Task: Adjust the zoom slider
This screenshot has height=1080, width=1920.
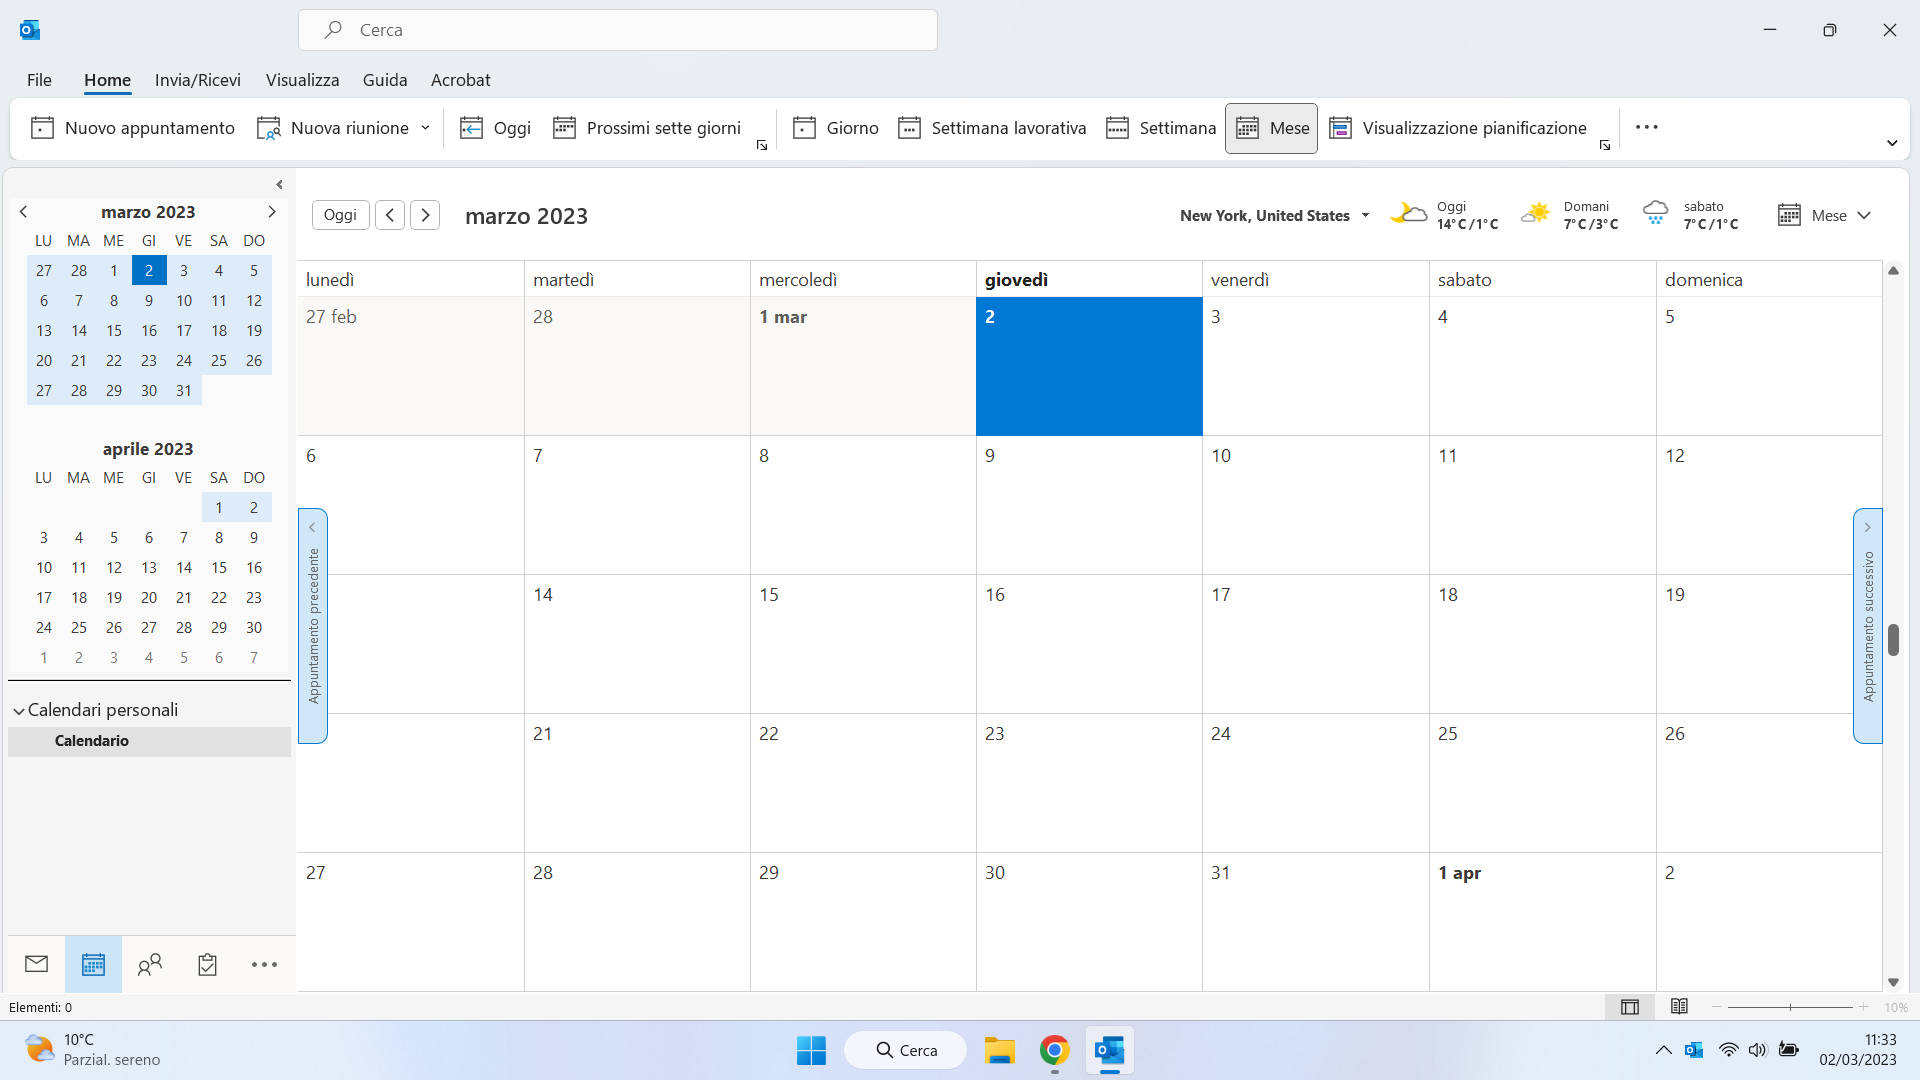Action: tap(1790, 1007)
